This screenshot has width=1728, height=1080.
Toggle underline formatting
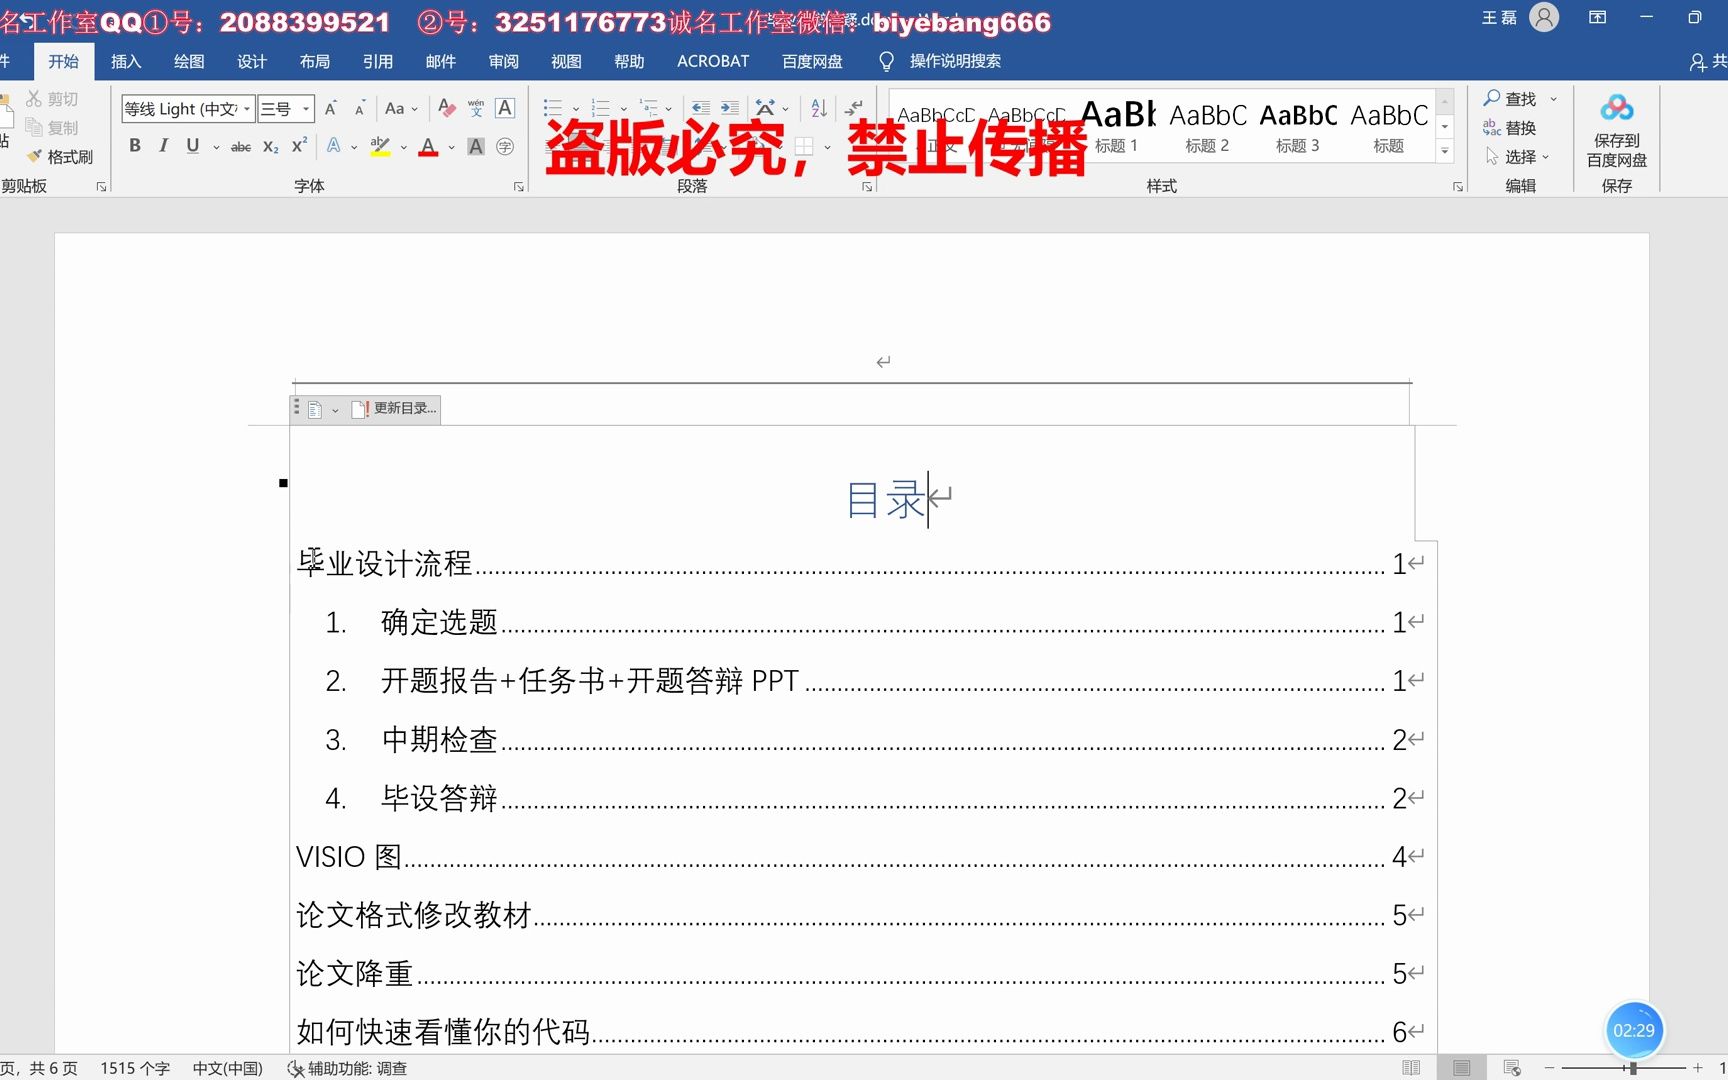[192, 146]
